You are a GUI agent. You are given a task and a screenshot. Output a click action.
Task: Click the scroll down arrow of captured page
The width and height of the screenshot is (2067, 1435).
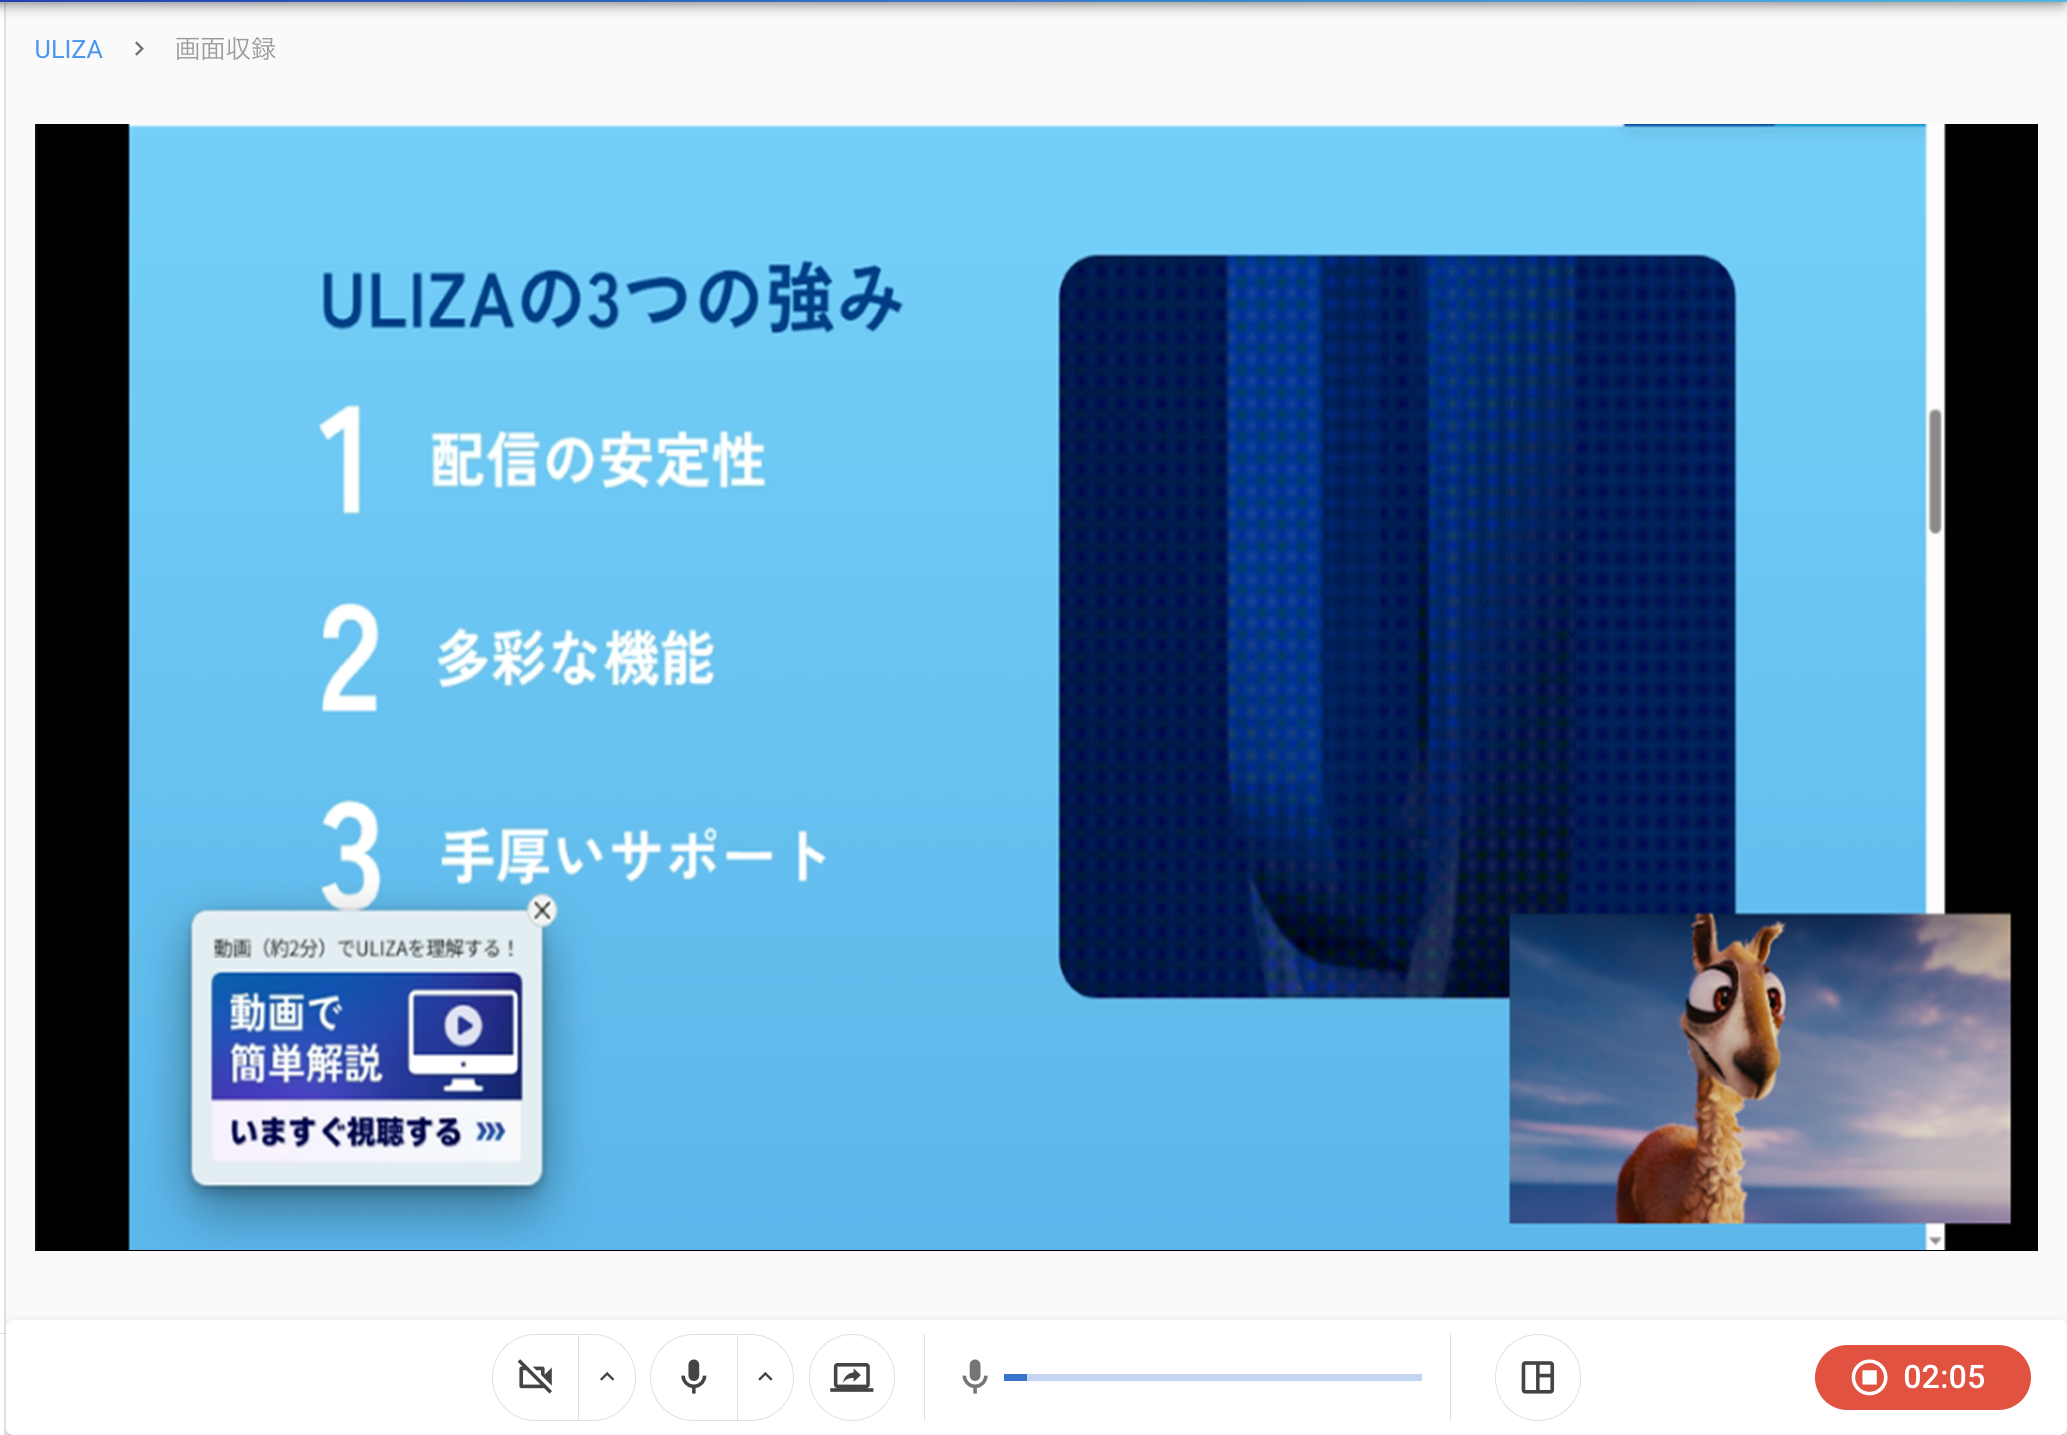tap(1935, 1240)
